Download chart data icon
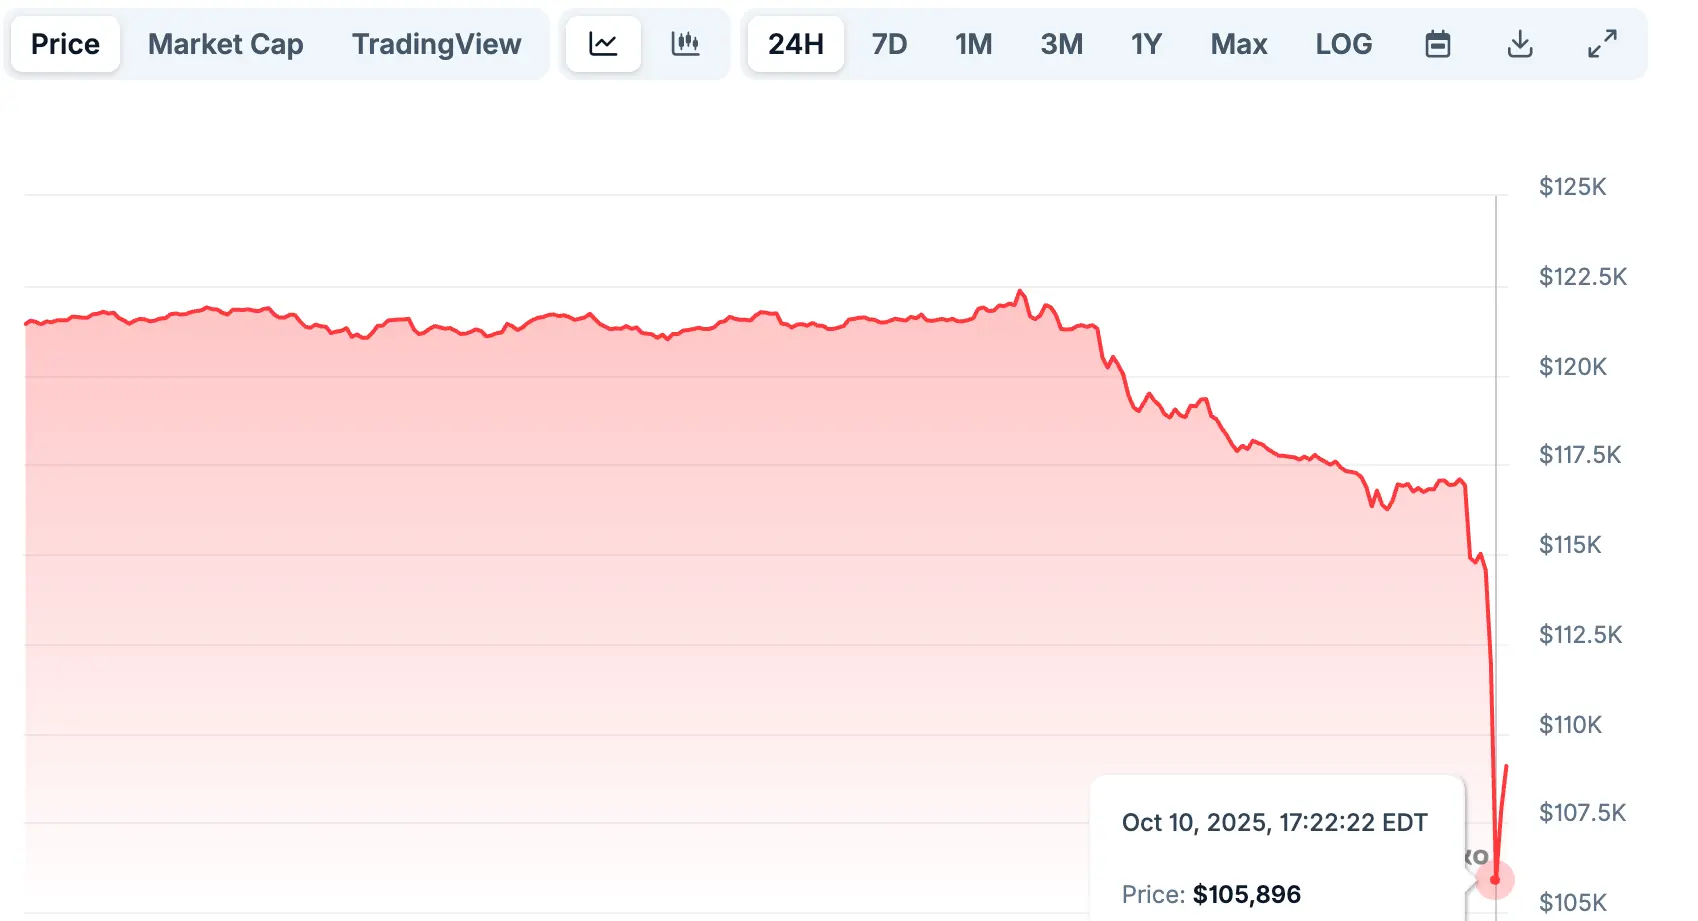This screenshot has width=1698, height=921. coord(1520,44)
